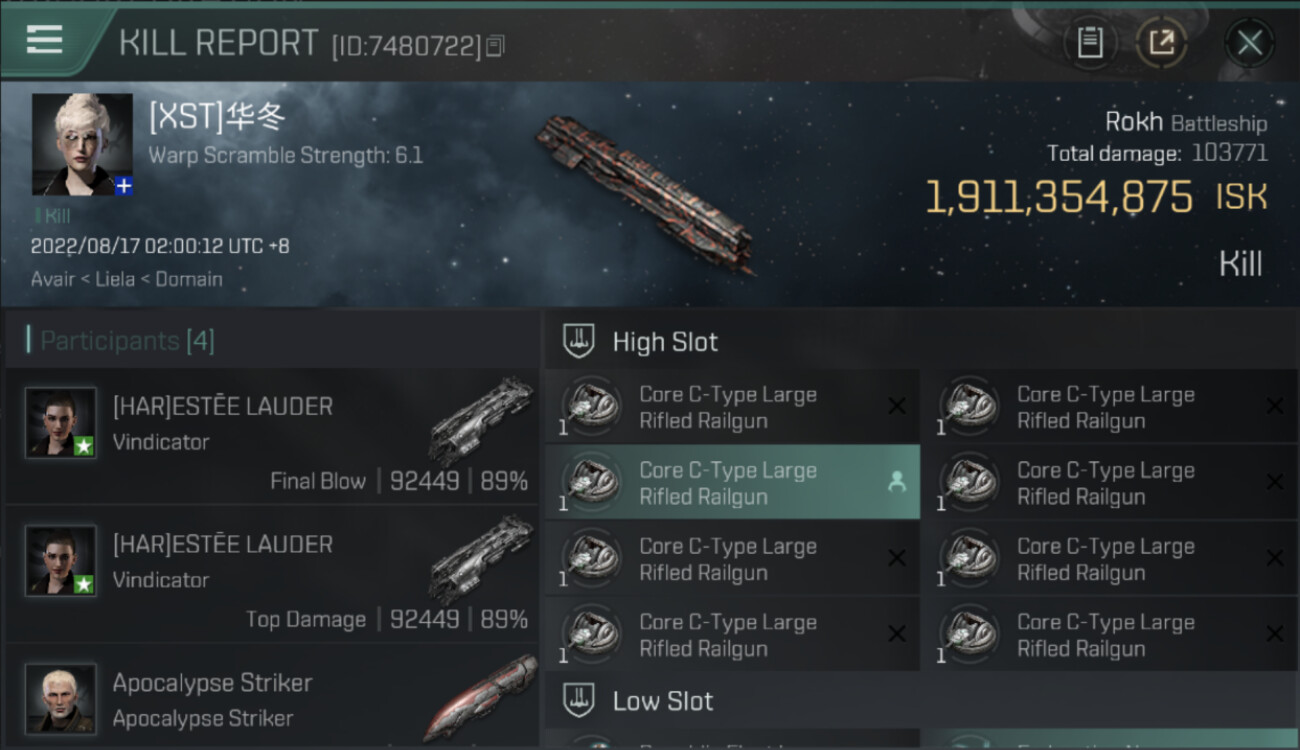The width and height of the screenshot is (1300, 750).
Task: Open the hamburger menu
Action: pos(44,41)
